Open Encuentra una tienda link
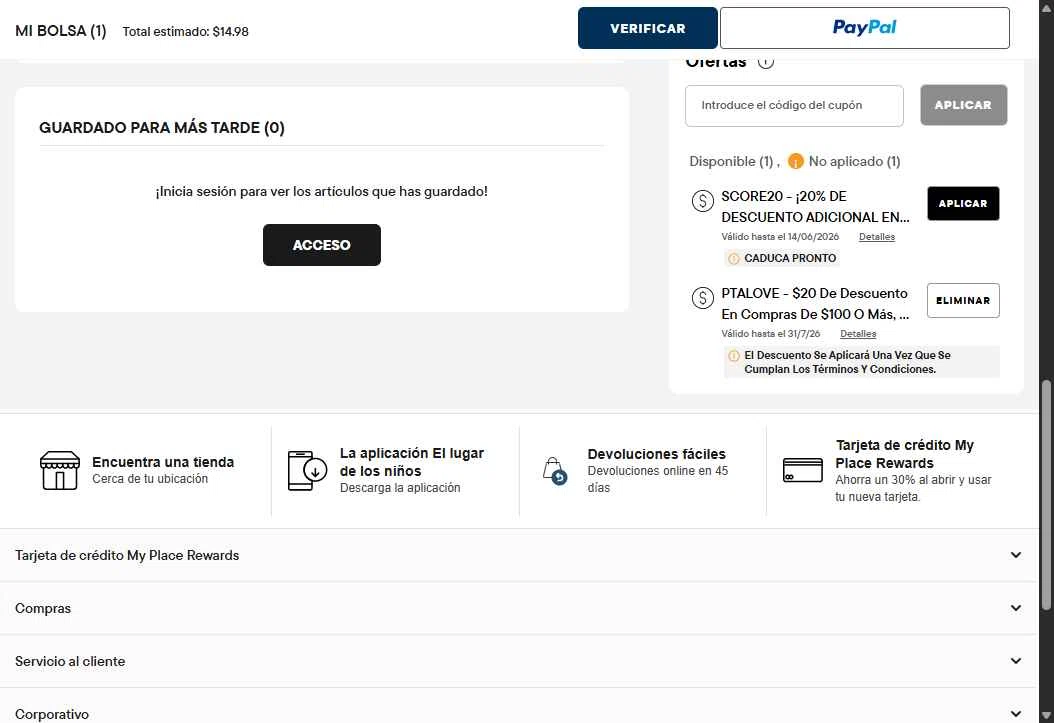Image resolution: width=1054 pixels, height=723 pixels. click(x=163, y=462)
